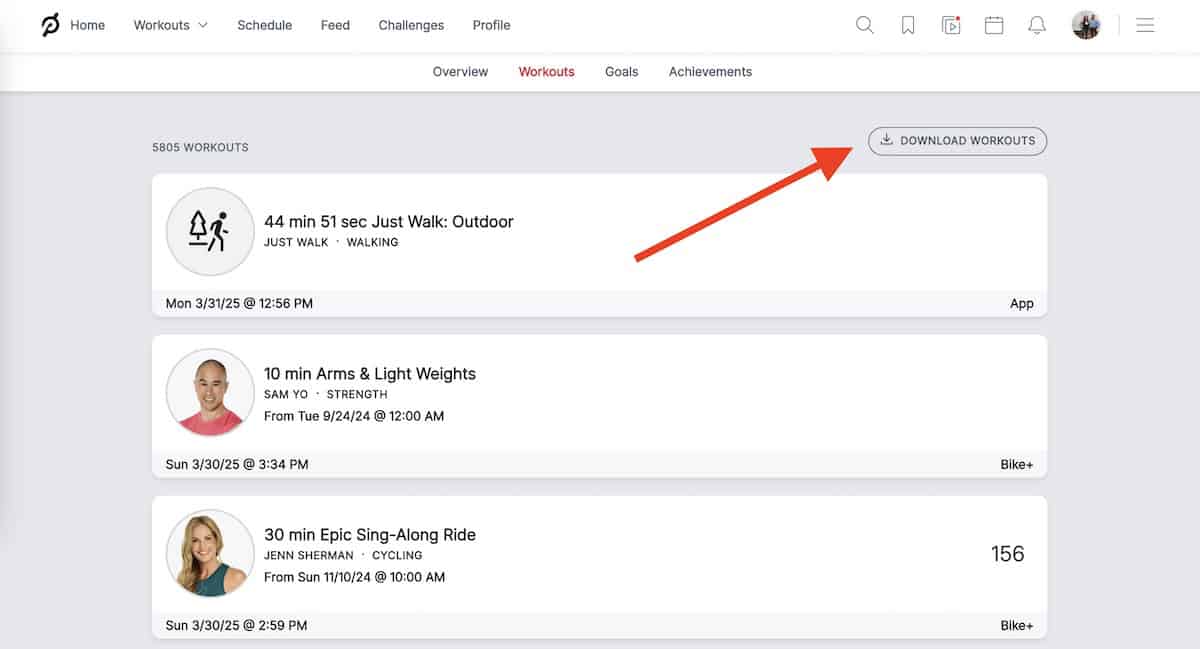1200x649 pixels.
Task: Click the Sun 3/30/25 @ 3:34 PM timestamp
Action: 237,464
